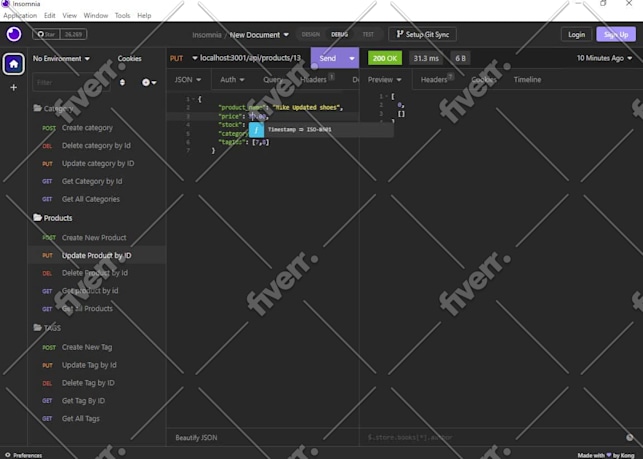Switch to DEBUG mode
The image size is (643, 459).
[x=340, y=34]
